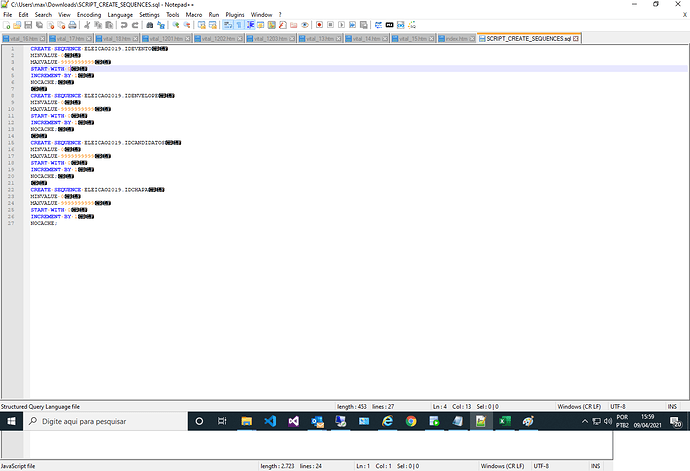Click the Paste toolbar icon
The width and height of the screenshot is (690, 471).
[109, 25]
